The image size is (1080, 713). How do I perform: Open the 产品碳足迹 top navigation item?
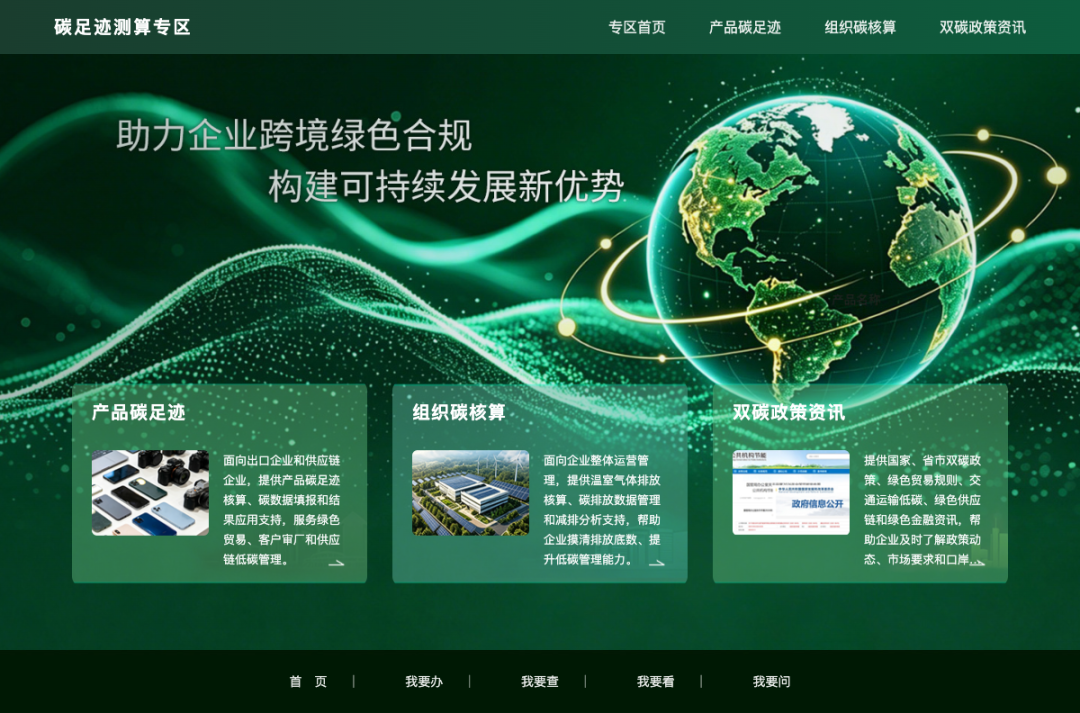745,28
